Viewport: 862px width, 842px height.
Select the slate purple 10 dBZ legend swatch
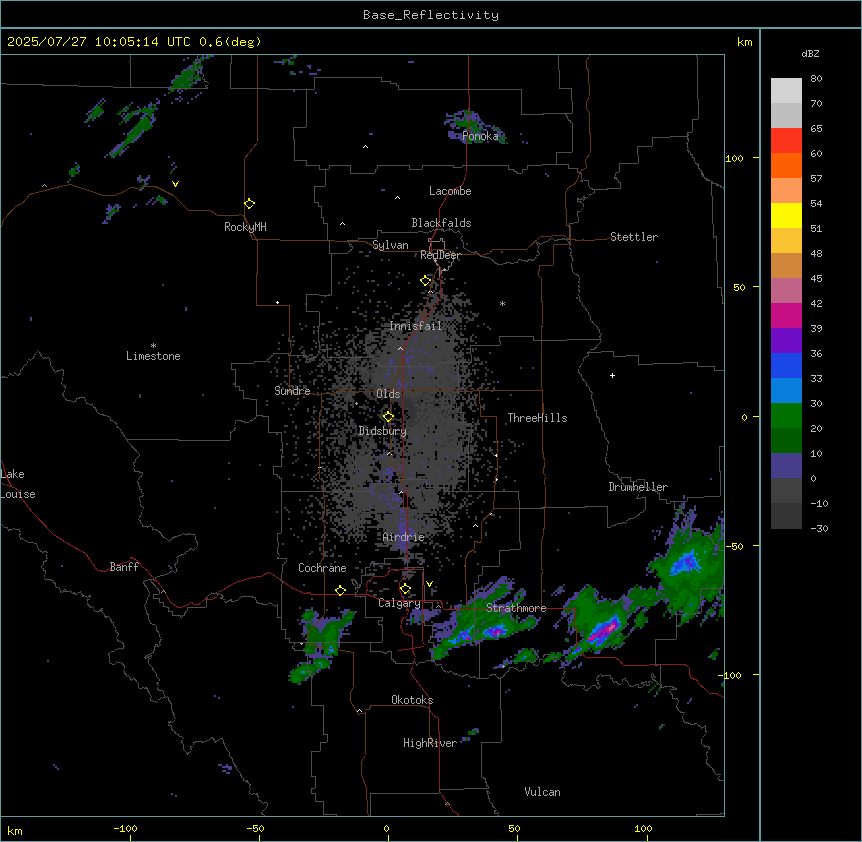(786, 466)
